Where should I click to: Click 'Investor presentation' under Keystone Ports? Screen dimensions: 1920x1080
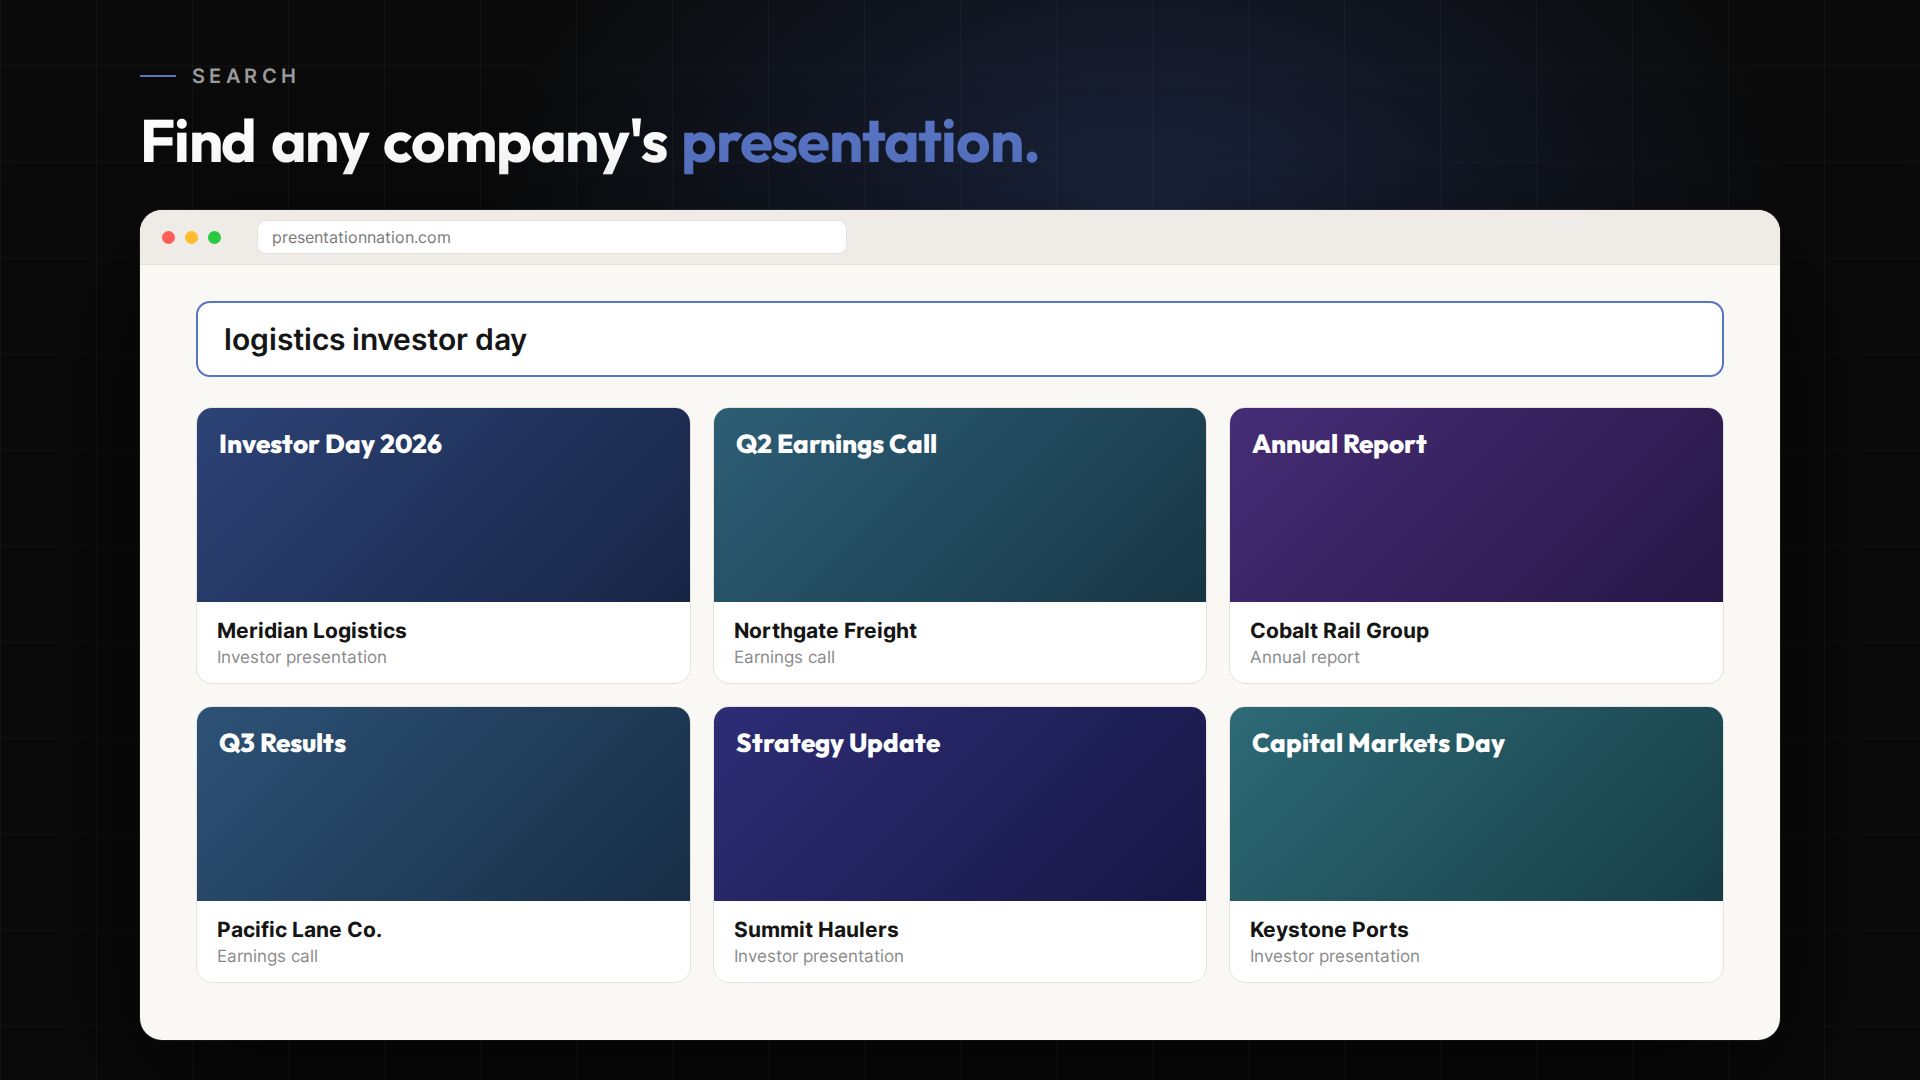pyautogui.click(x=1335, y=956)
